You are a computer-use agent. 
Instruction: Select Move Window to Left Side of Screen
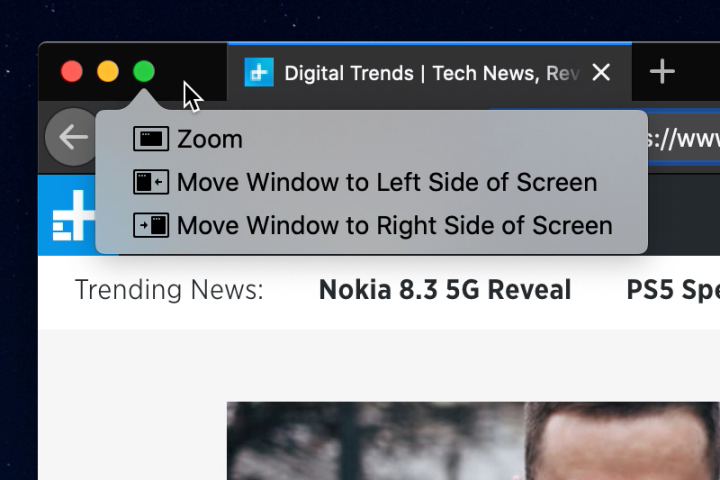(x=365, y=182)
